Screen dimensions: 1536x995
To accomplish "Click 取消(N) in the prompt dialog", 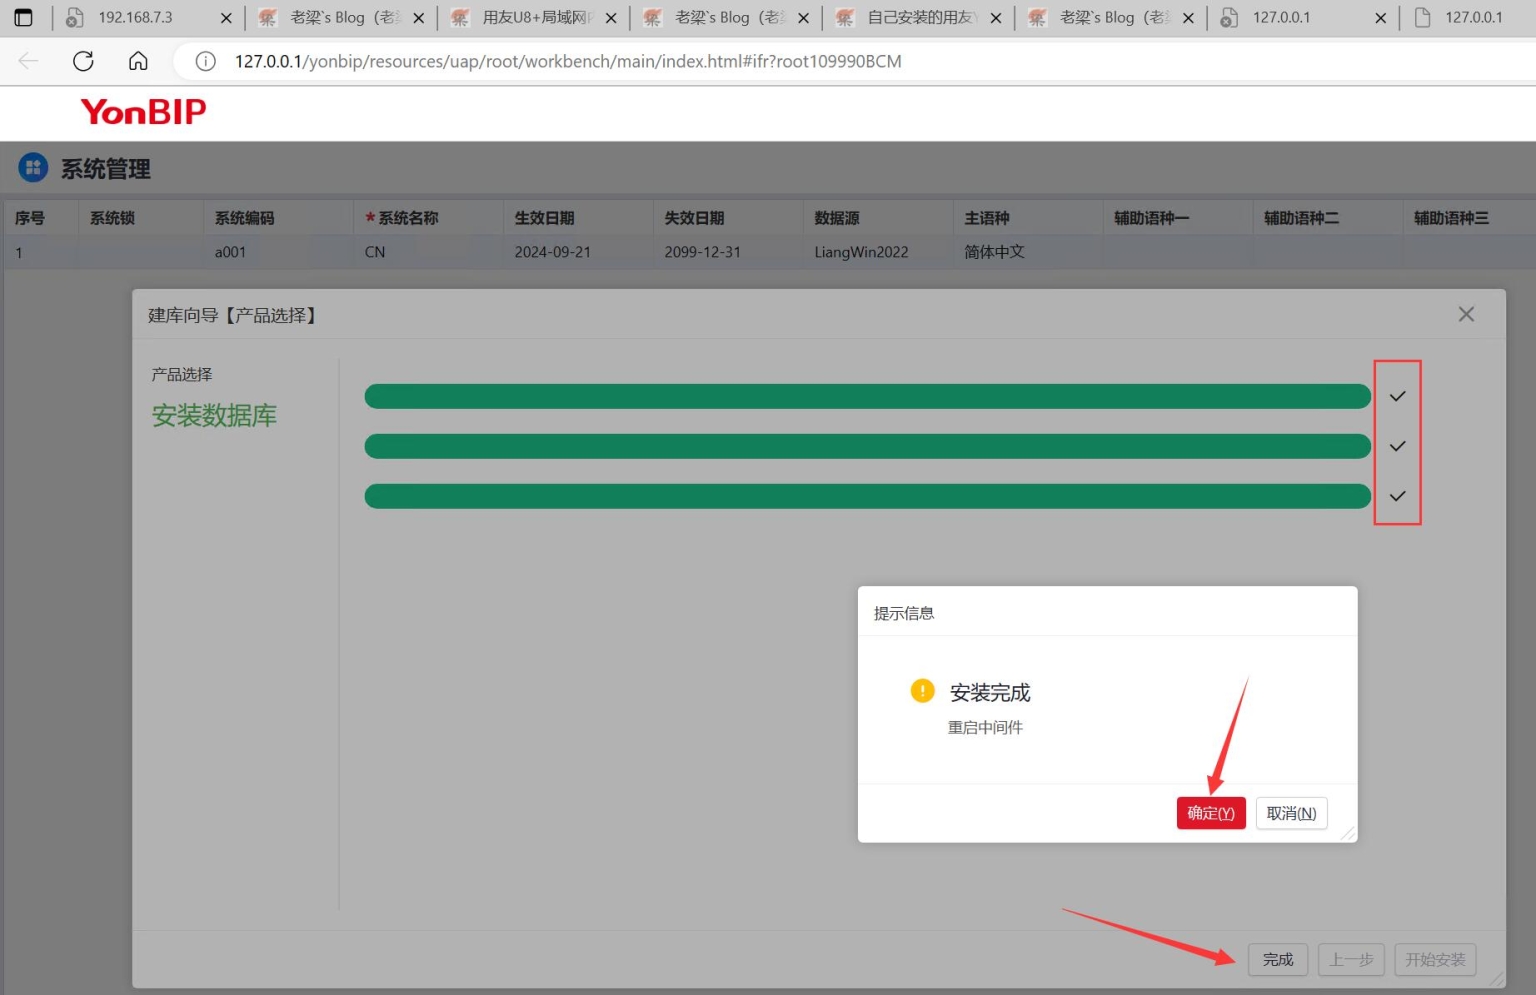I will pyautogui.click(x=1291, y=813).
